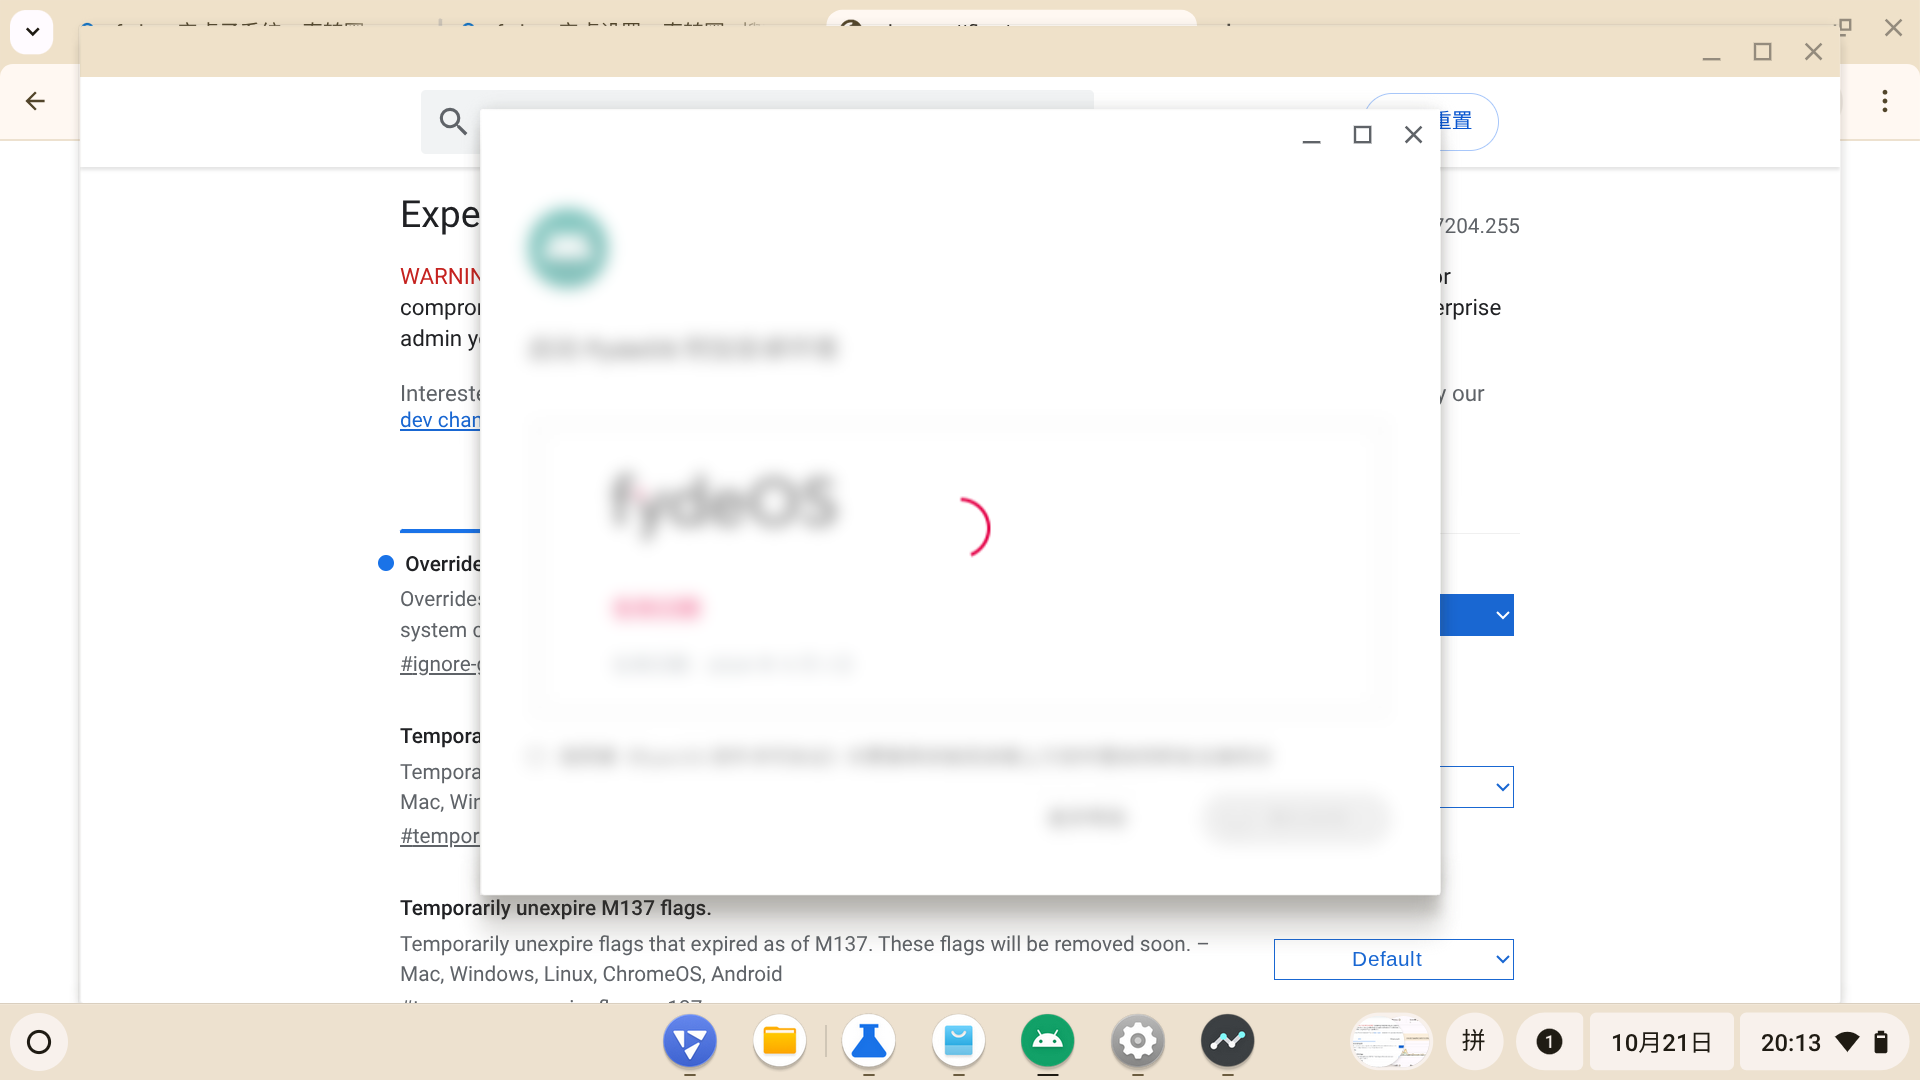This screenshot has height=1080, width=1920.
Task: Click the magnifier in the flags search box
Action: pos(453,122)
